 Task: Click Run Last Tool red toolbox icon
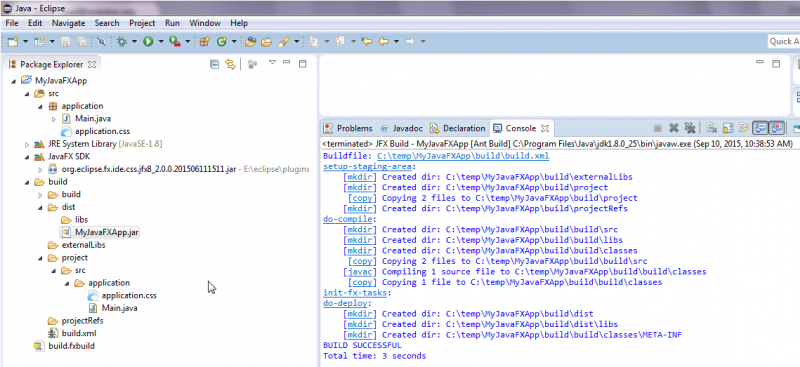tap(175, 42)
